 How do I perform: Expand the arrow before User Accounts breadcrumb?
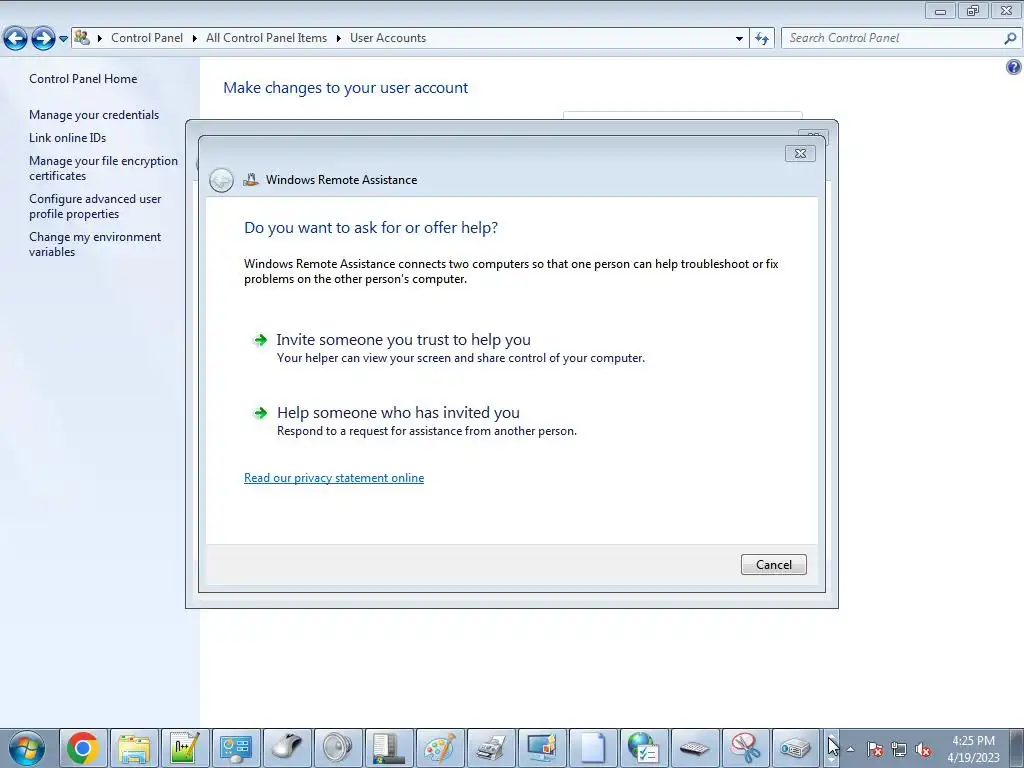(x=339, y=38)
